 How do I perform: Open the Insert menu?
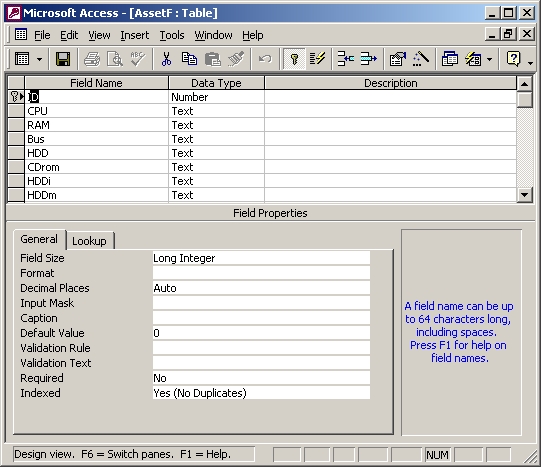click(135, 35)
